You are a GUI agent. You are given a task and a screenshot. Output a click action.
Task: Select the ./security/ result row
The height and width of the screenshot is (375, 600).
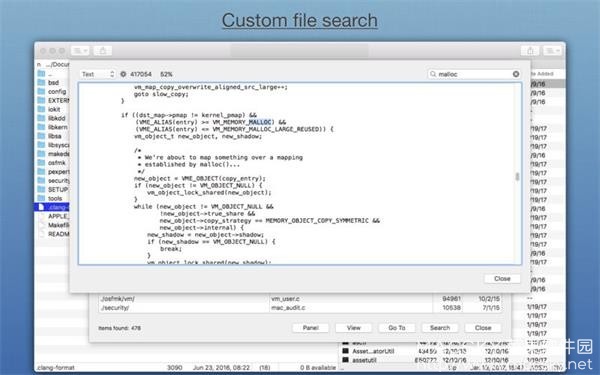point(300,308)
